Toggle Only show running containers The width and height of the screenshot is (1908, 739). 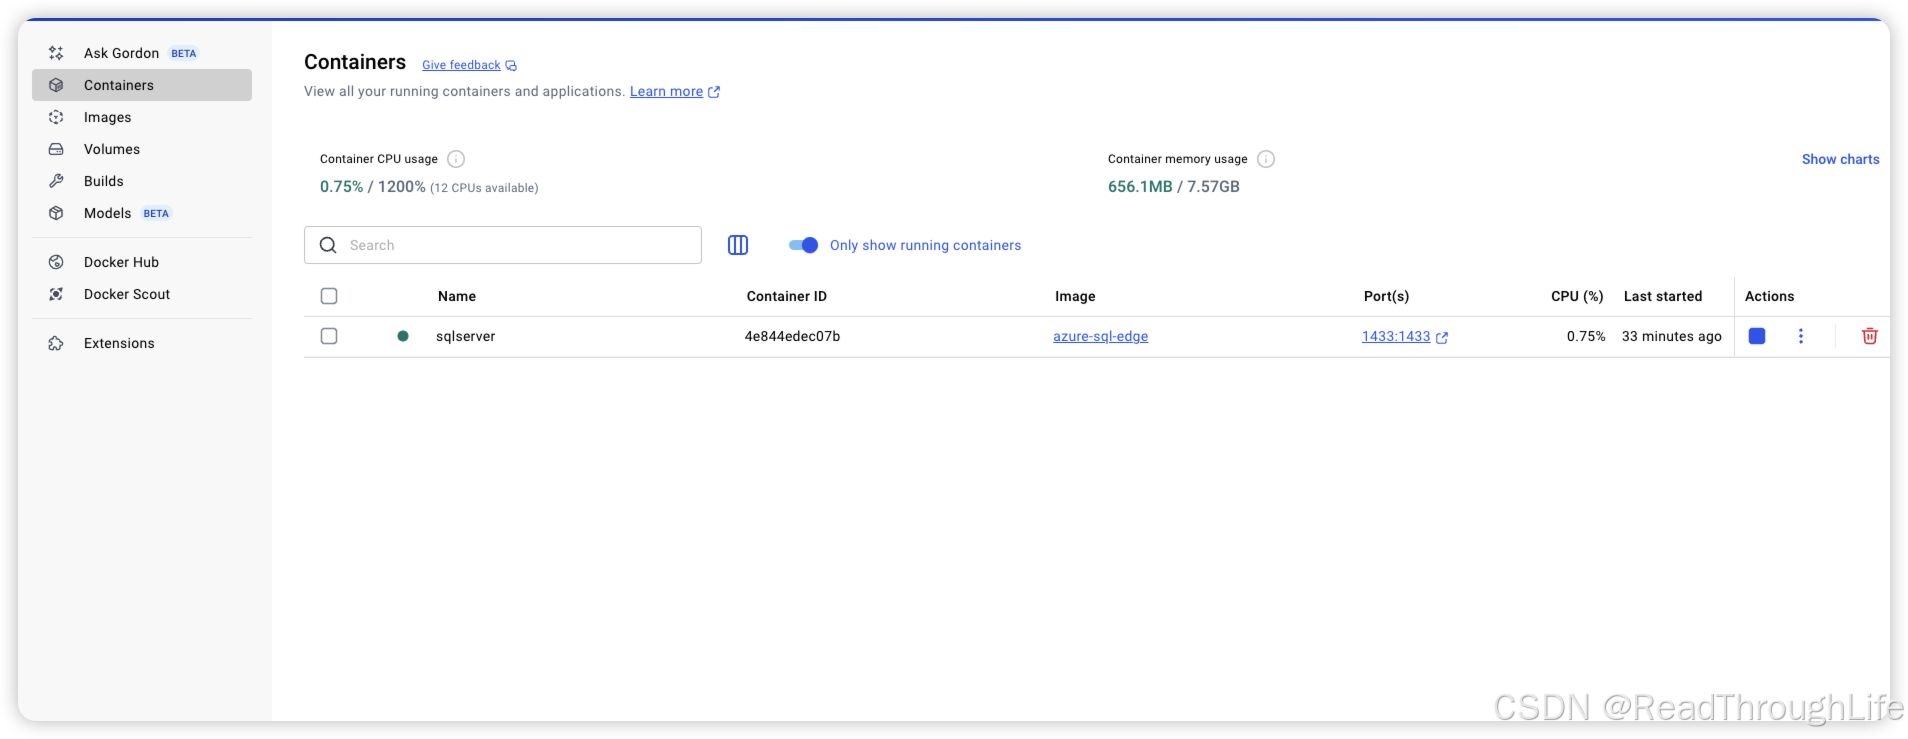tap(803, 245)
